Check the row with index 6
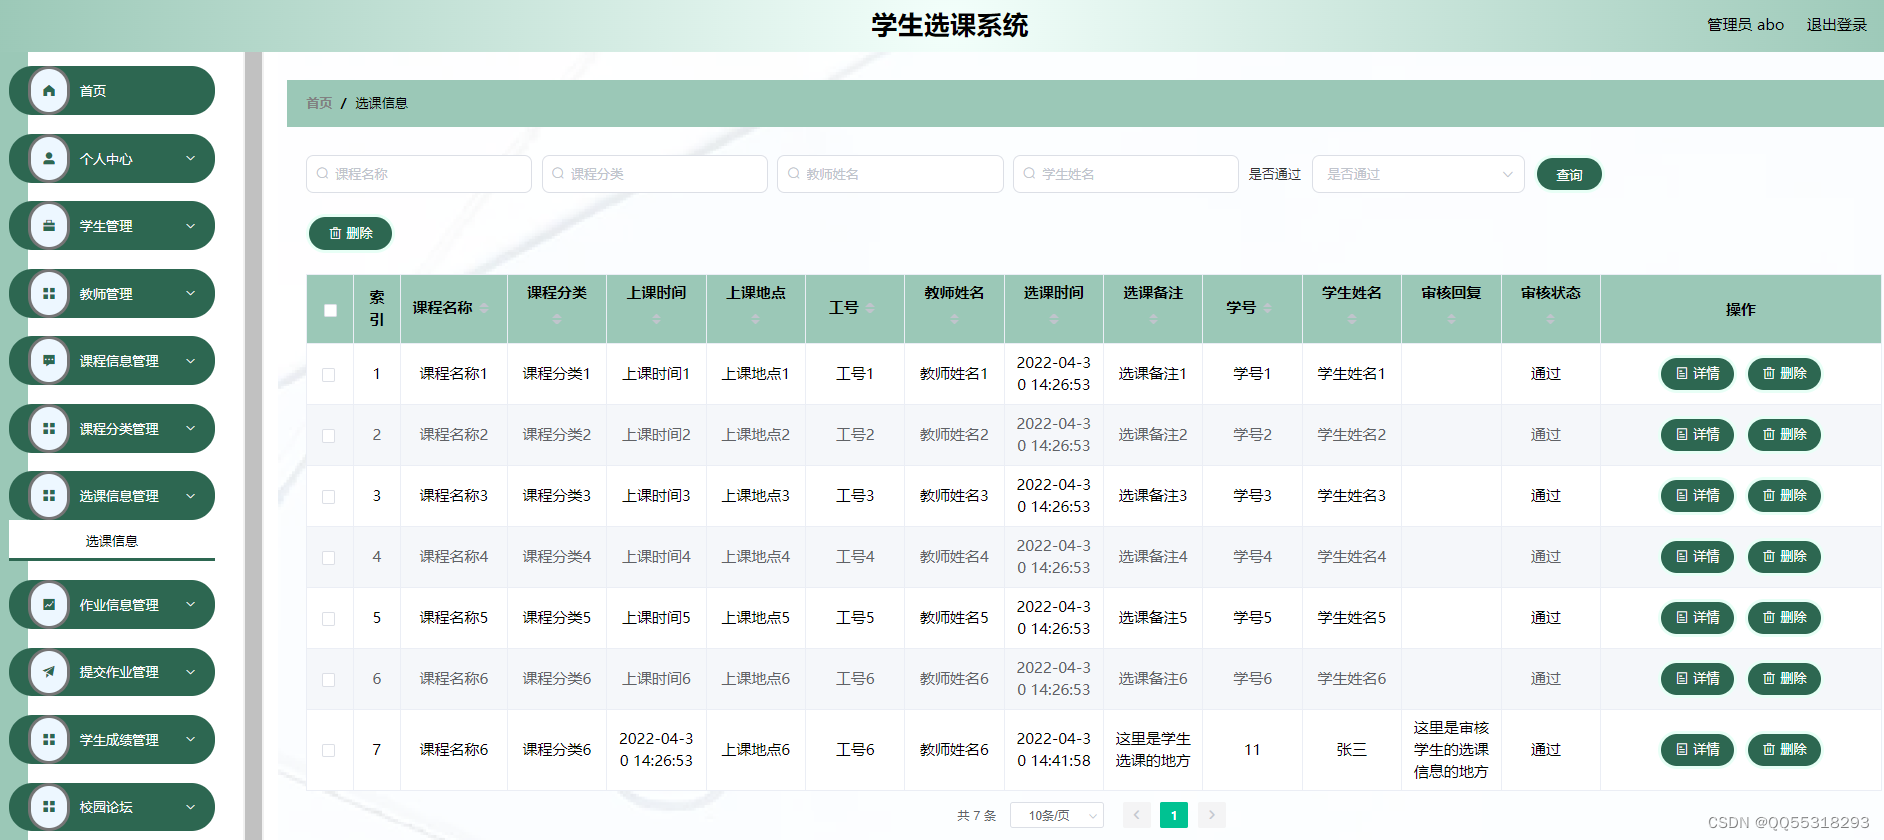The image size is (1884, 840). coord(328,680)
